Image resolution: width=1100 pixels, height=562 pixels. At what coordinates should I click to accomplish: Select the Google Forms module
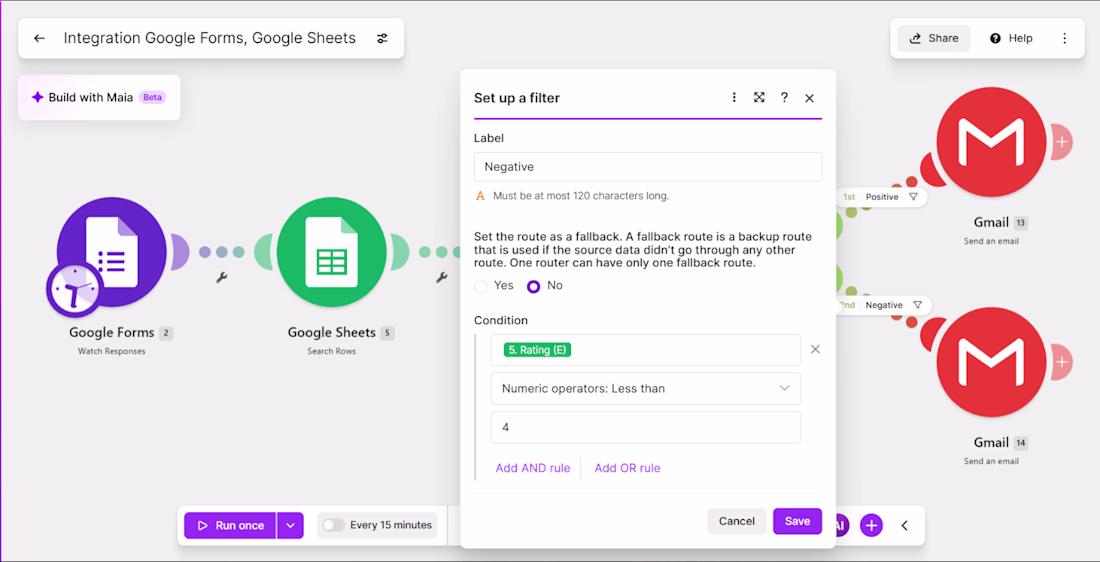coord(112,252)
